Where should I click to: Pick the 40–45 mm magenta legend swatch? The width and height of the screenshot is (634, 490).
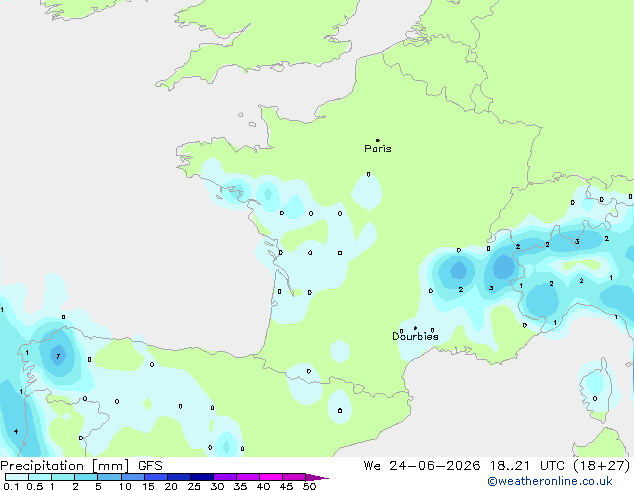tap(271, 477)
